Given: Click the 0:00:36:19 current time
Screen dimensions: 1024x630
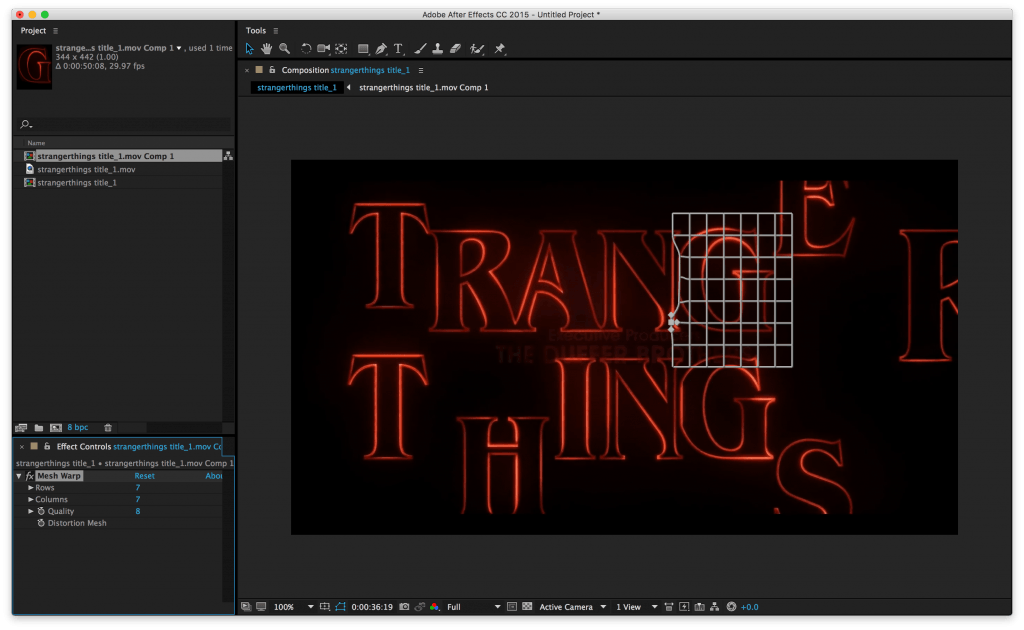Looking at the screenshot, I should (x=372, y=607).
